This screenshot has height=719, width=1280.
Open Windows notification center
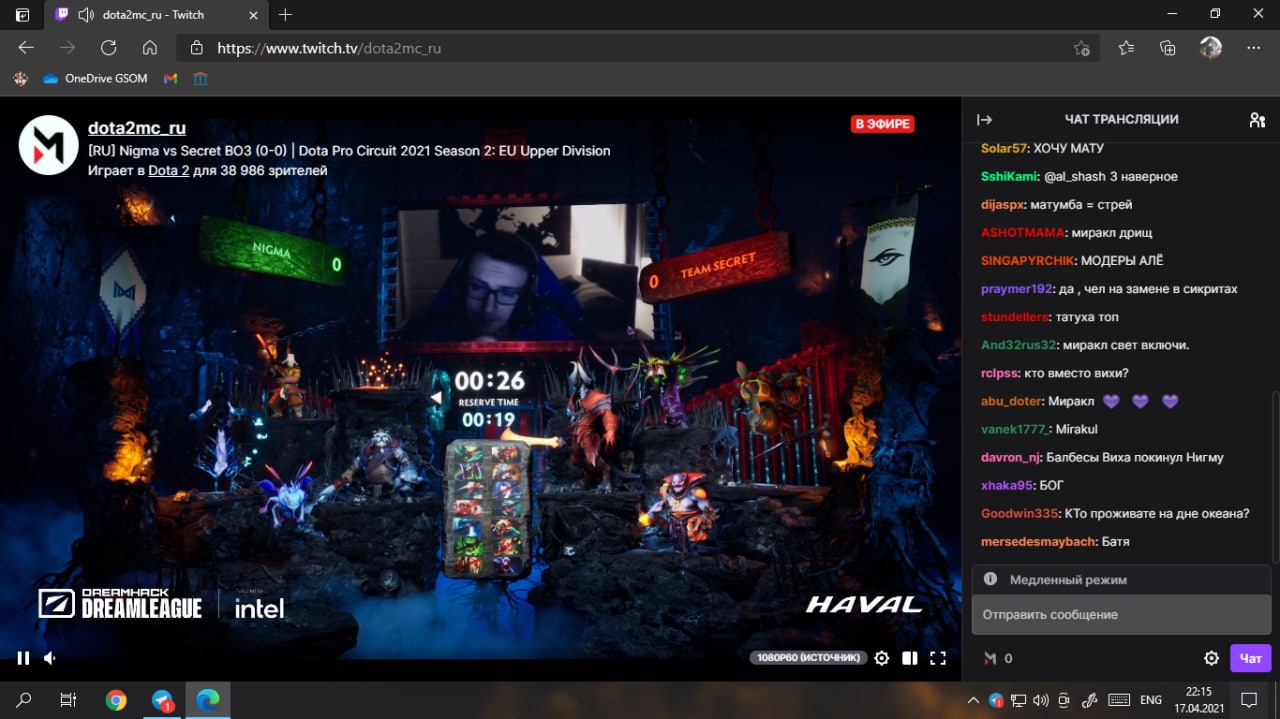point(1249,700)
